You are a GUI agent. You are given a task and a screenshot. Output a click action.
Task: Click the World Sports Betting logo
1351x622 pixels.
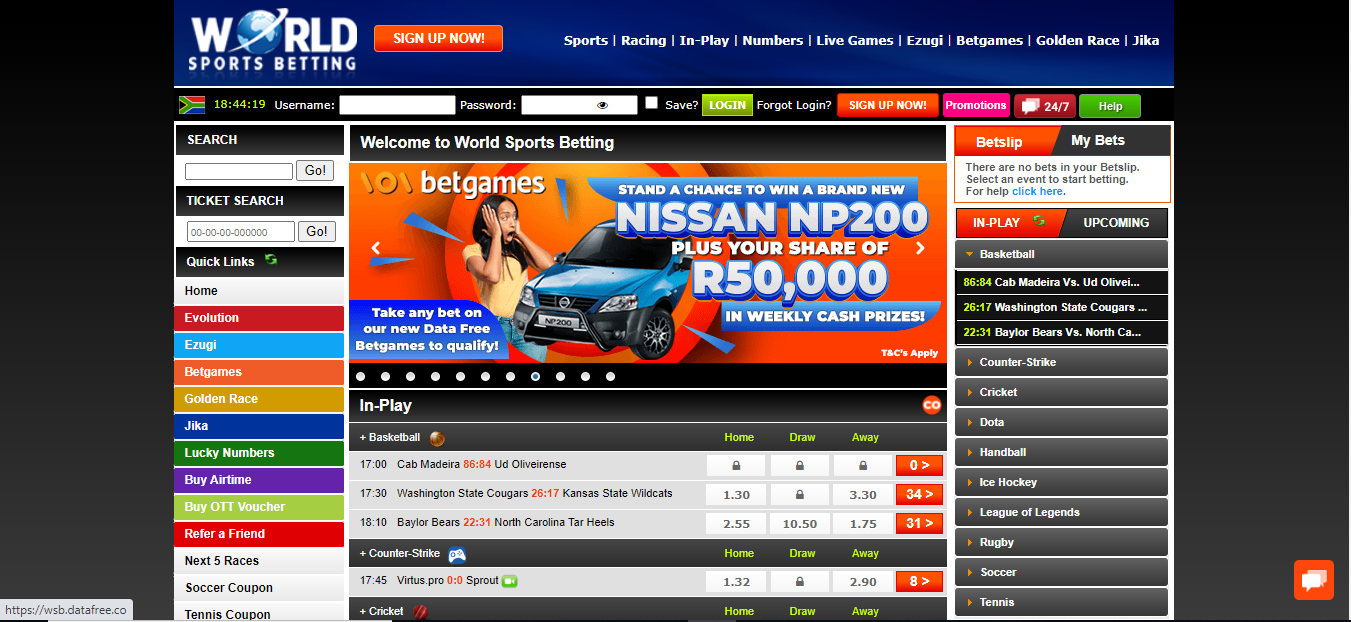(274, 43)
